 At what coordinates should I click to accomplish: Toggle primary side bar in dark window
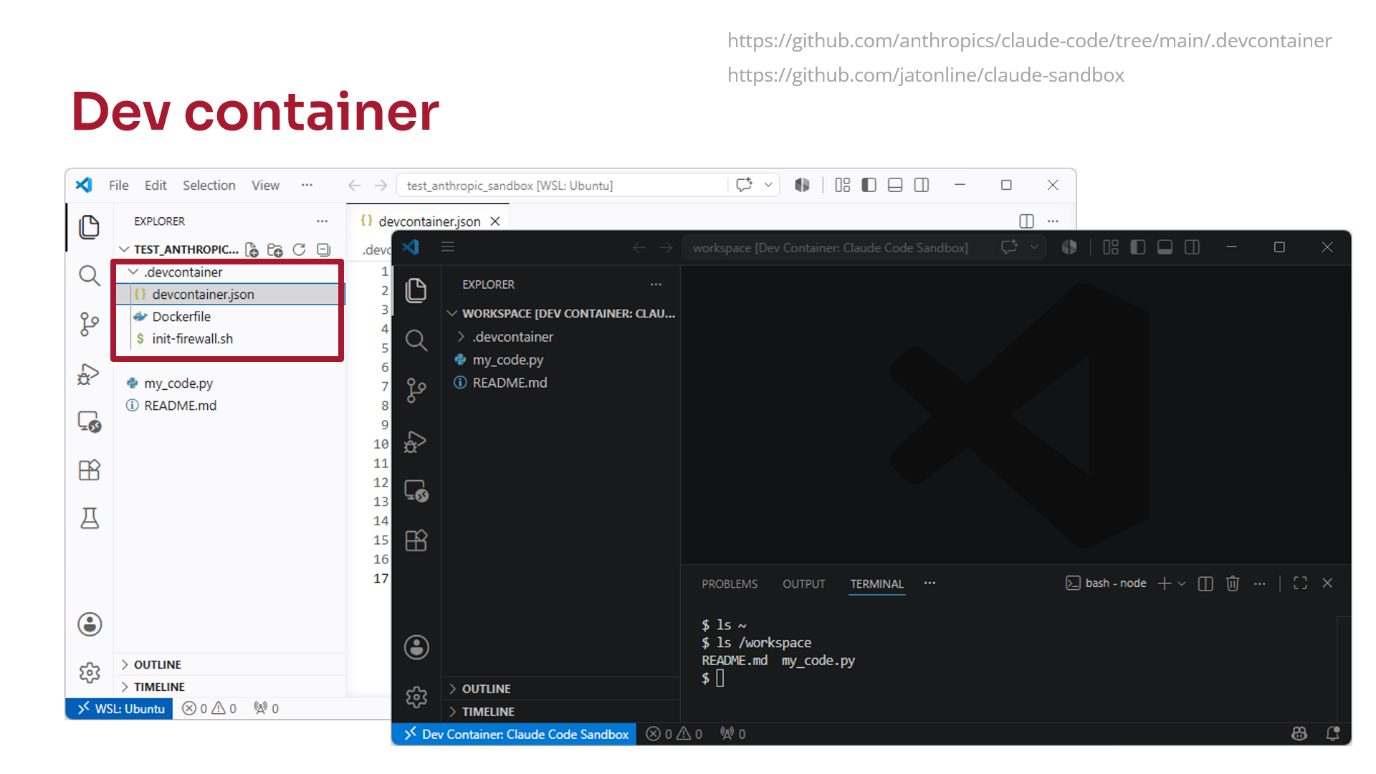point(1137,247)
